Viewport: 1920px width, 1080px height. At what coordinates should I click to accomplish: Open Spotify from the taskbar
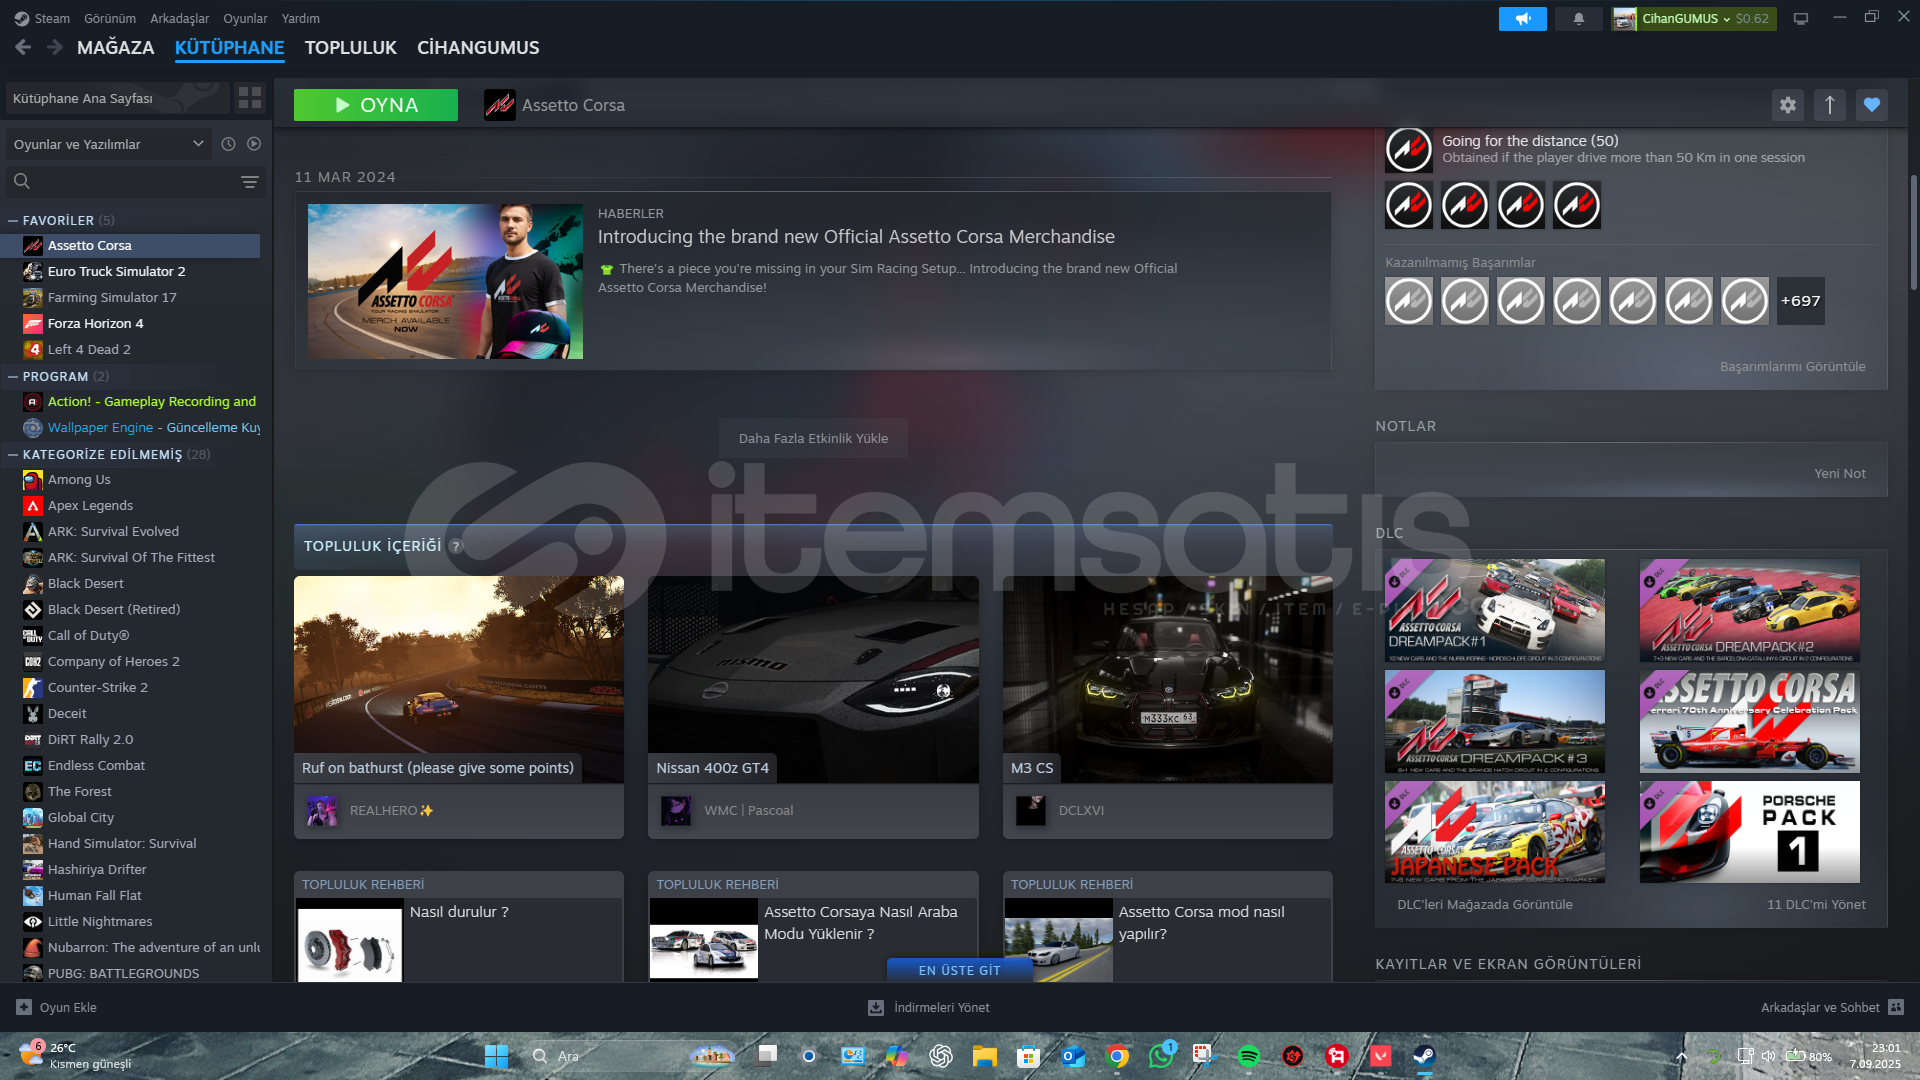[1248, 1056]
